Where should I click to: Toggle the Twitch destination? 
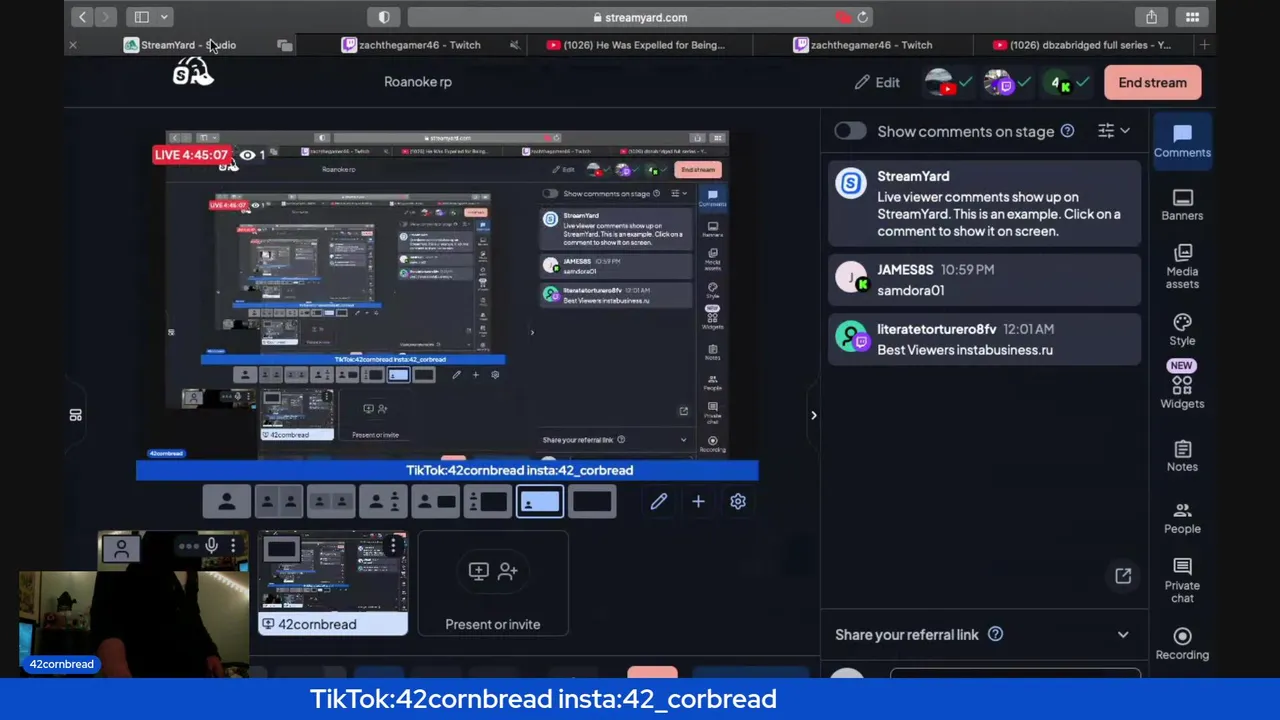tap(1007, 83)
